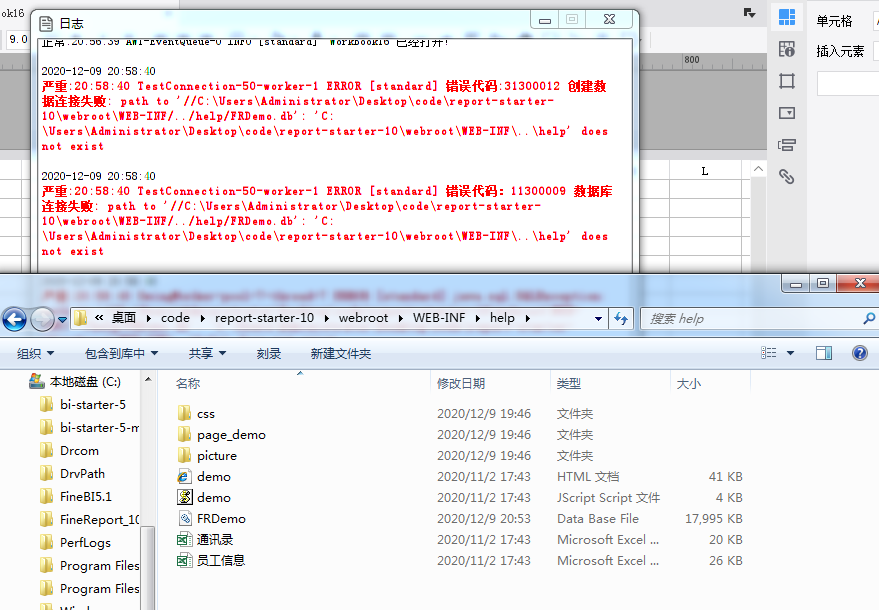Screen dimensions: 879x610
Task: Open Explorer help question mark
Action: (x=859, y=353)
